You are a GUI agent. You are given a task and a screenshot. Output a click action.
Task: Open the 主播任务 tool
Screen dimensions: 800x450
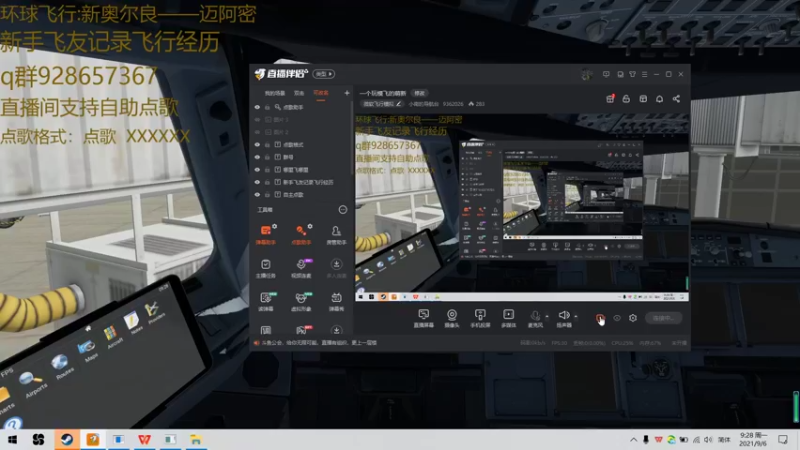266,268
